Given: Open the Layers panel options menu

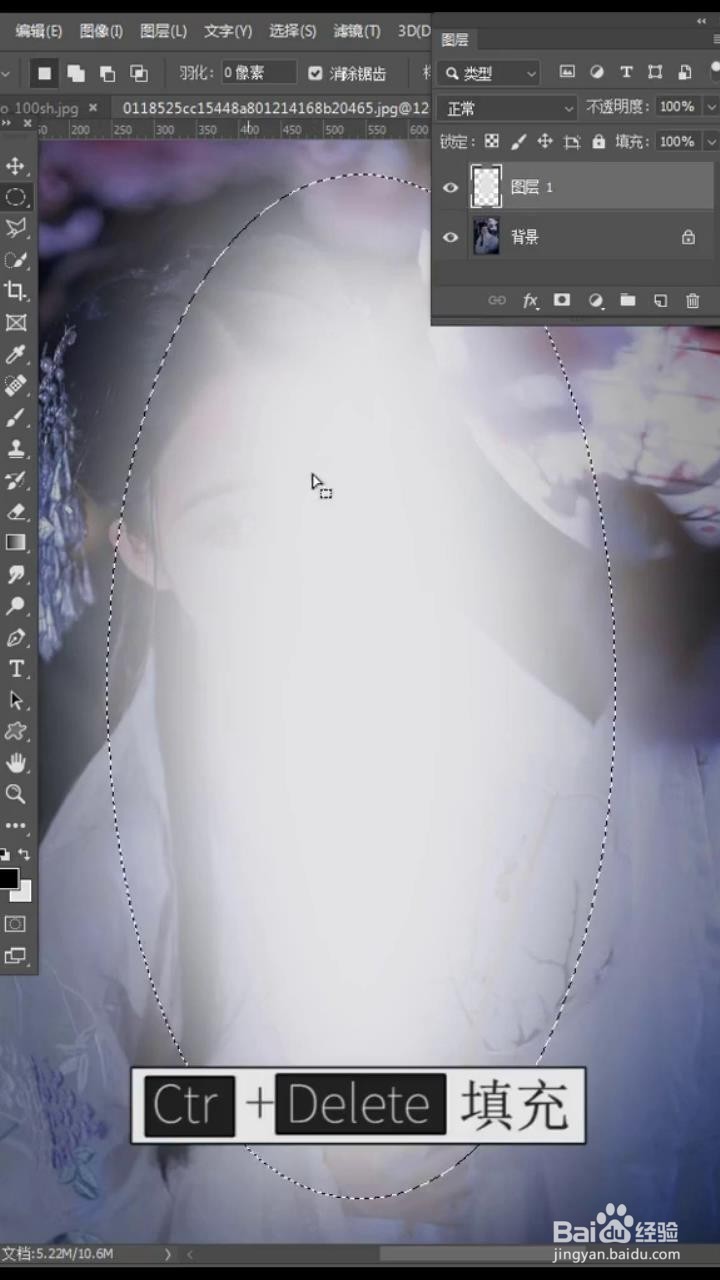Looking at the screenshot, I should pyautogui.click(x=716, y=39).
